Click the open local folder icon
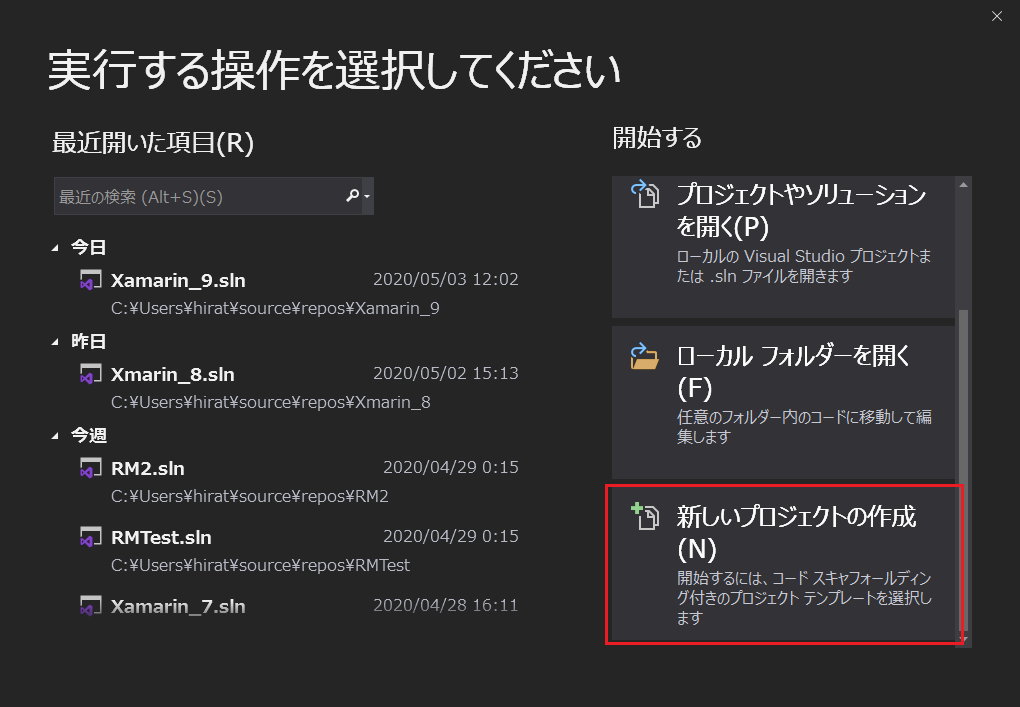 [645, 356]
